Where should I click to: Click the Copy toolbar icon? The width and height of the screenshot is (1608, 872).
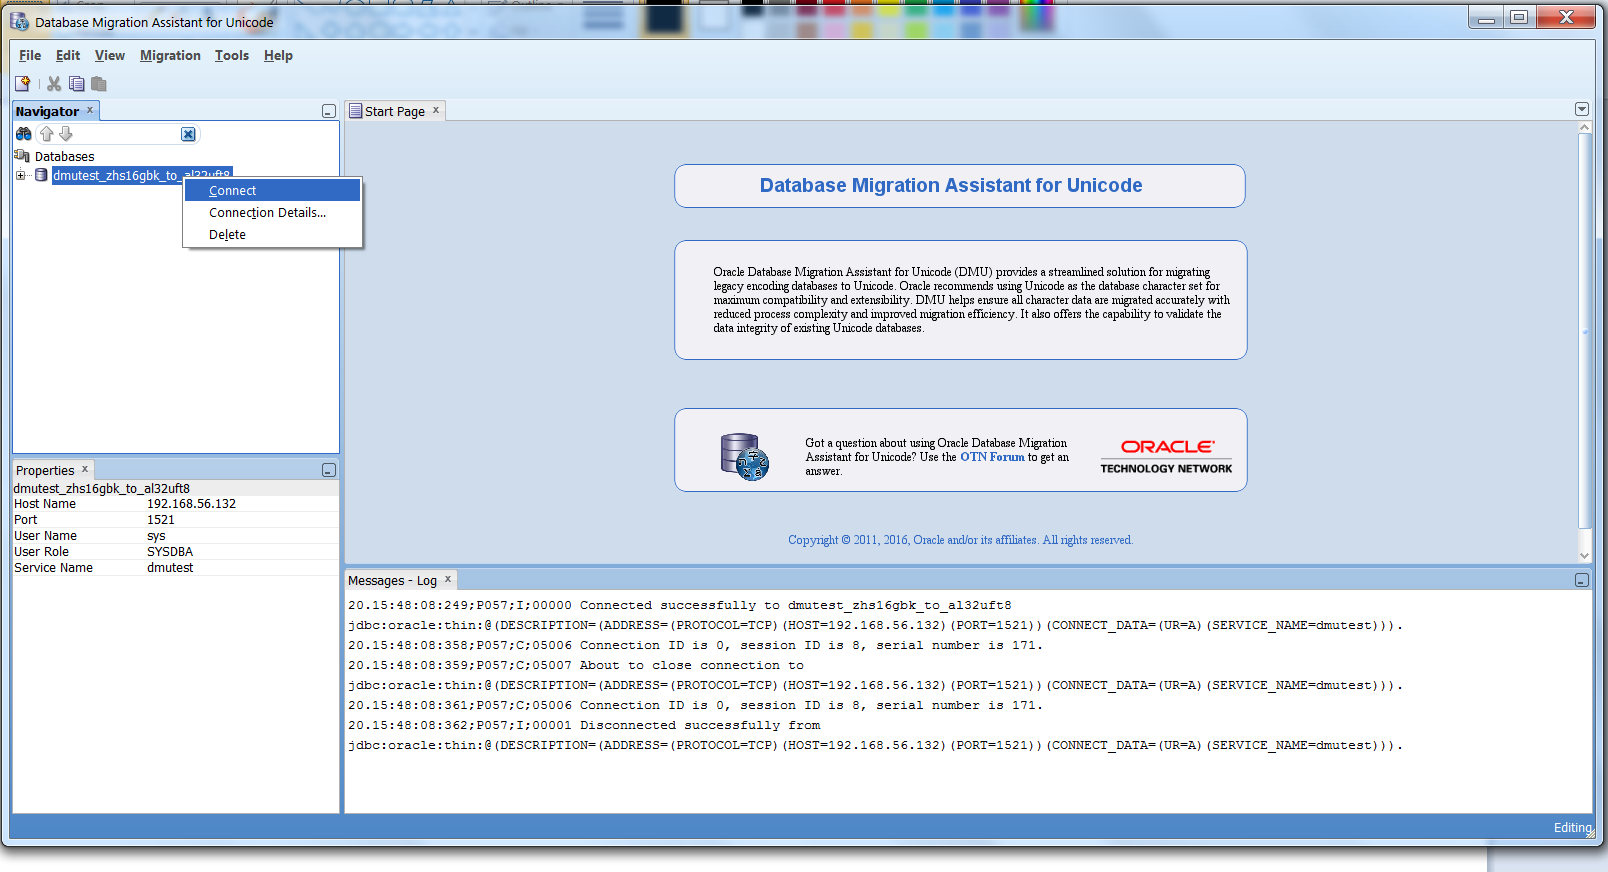coord(77,84)
